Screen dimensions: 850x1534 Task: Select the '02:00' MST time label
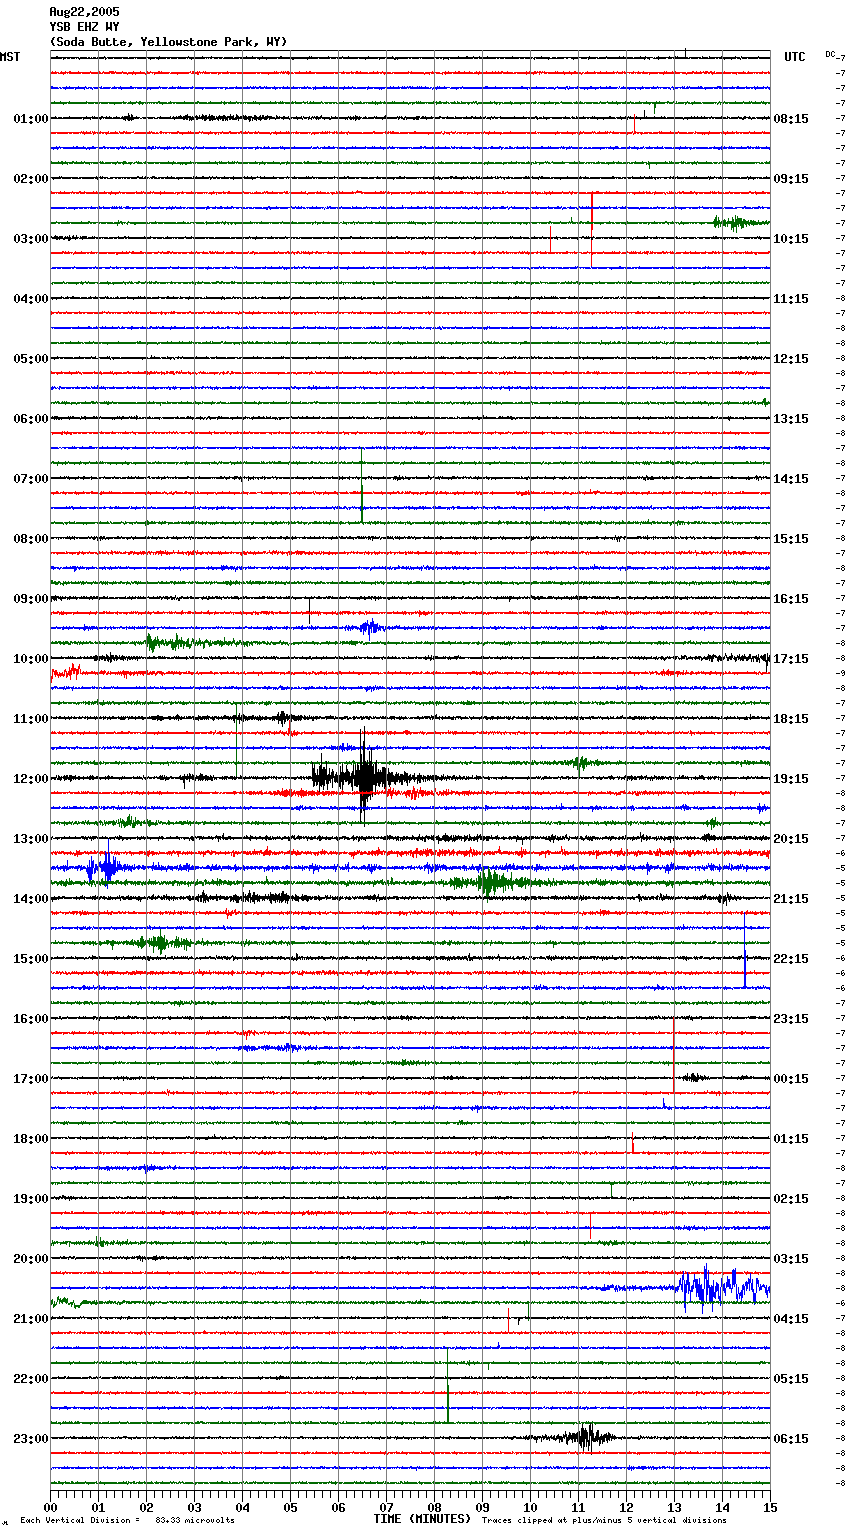coord(31,179)
